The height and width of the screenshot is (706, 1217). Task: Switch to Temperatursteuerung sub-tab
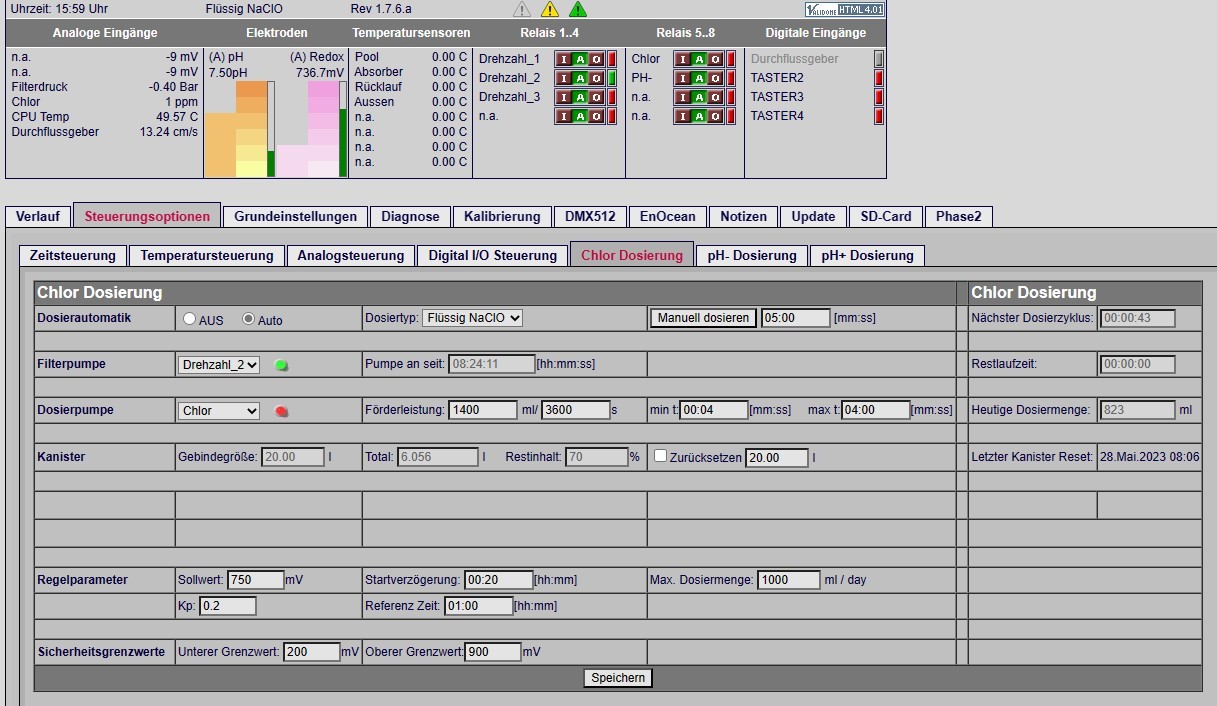(x=207, y=255)
